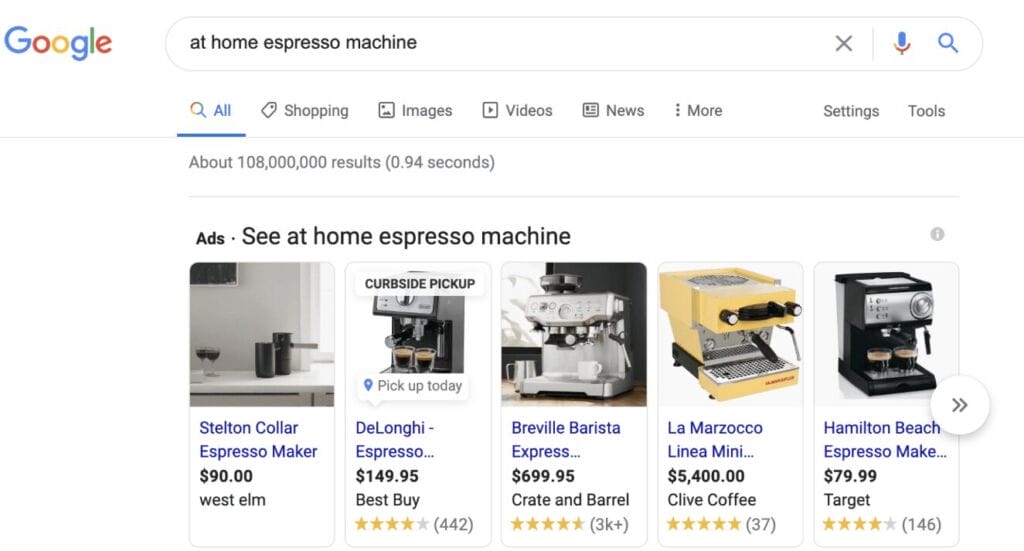Click the Ads heading label
Screen dimensions: 1024x551
pos(210,238)
